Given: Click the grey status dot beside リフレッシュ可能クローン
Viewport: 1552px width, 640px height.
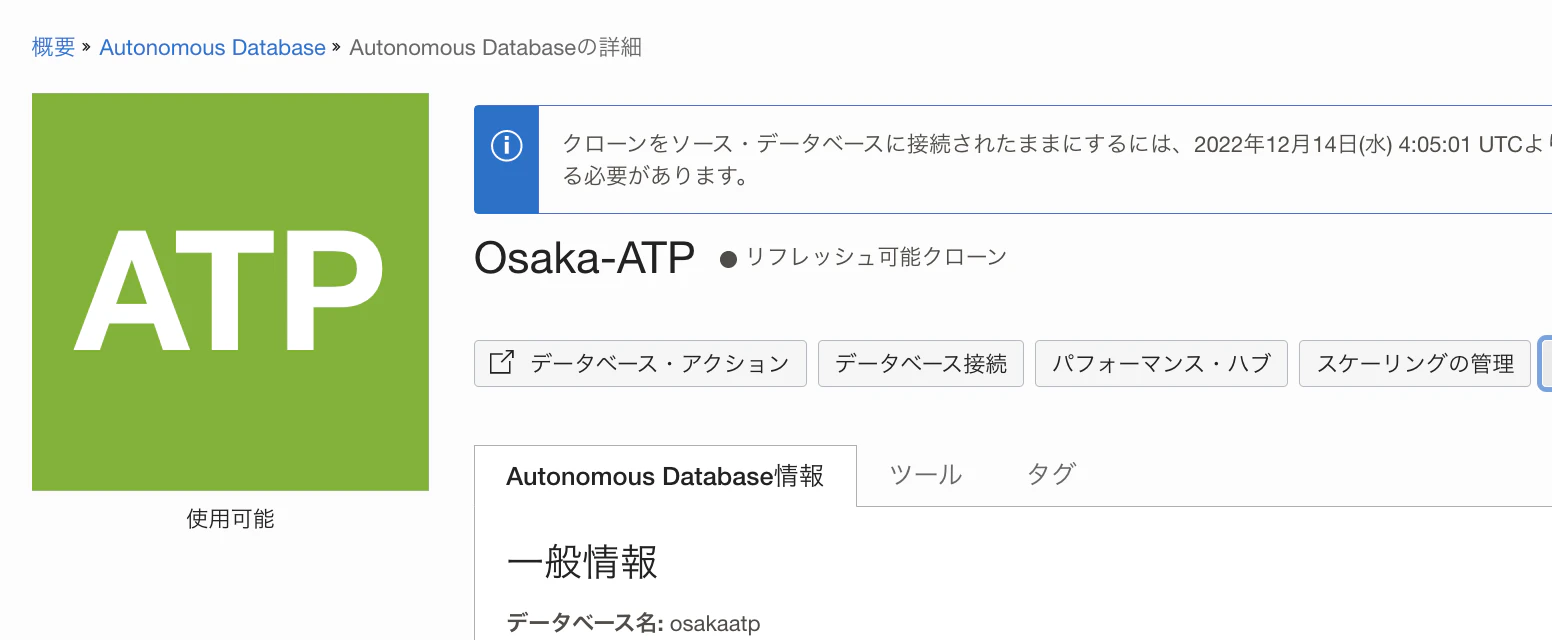Looking at the screenshot, I should [x=729, y=259].
